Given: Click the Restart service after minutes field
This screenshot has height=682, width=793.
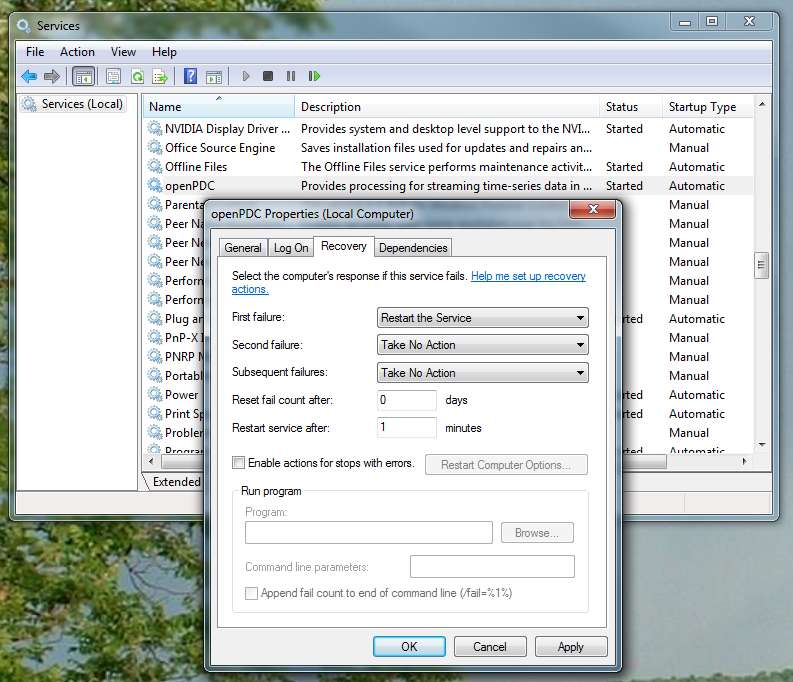Looking at the screenshot, I should 407,427.
